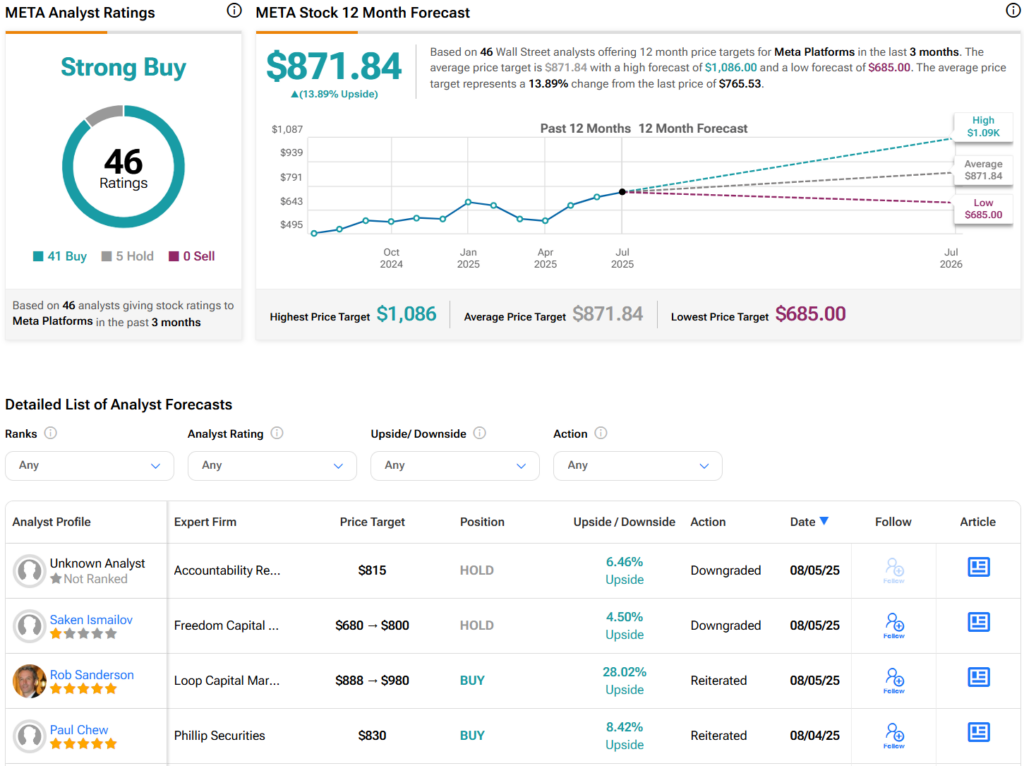Follow the Unknown Analyst from Accountability Research

coord(894,570)
